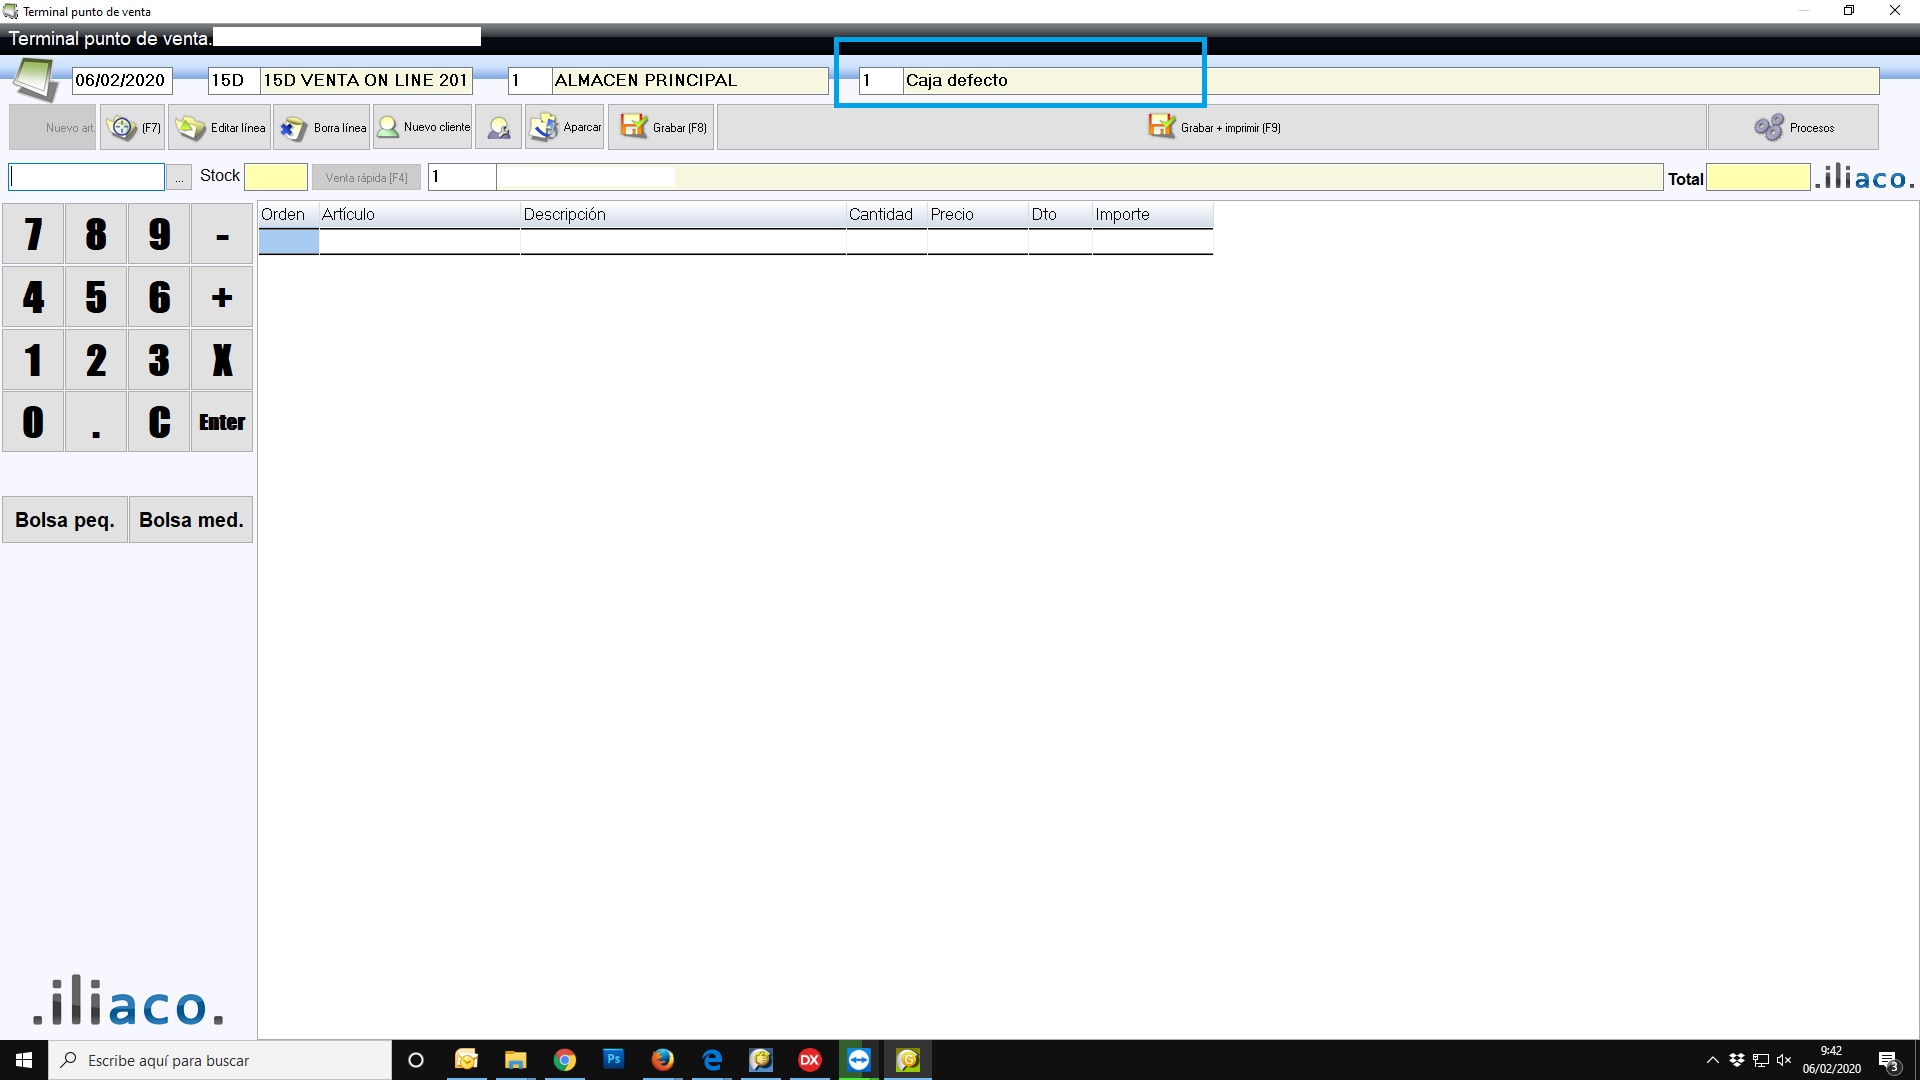Tap keypad X multiply key
This screenshot has height=1080, width=1920.
pos(222,360)
